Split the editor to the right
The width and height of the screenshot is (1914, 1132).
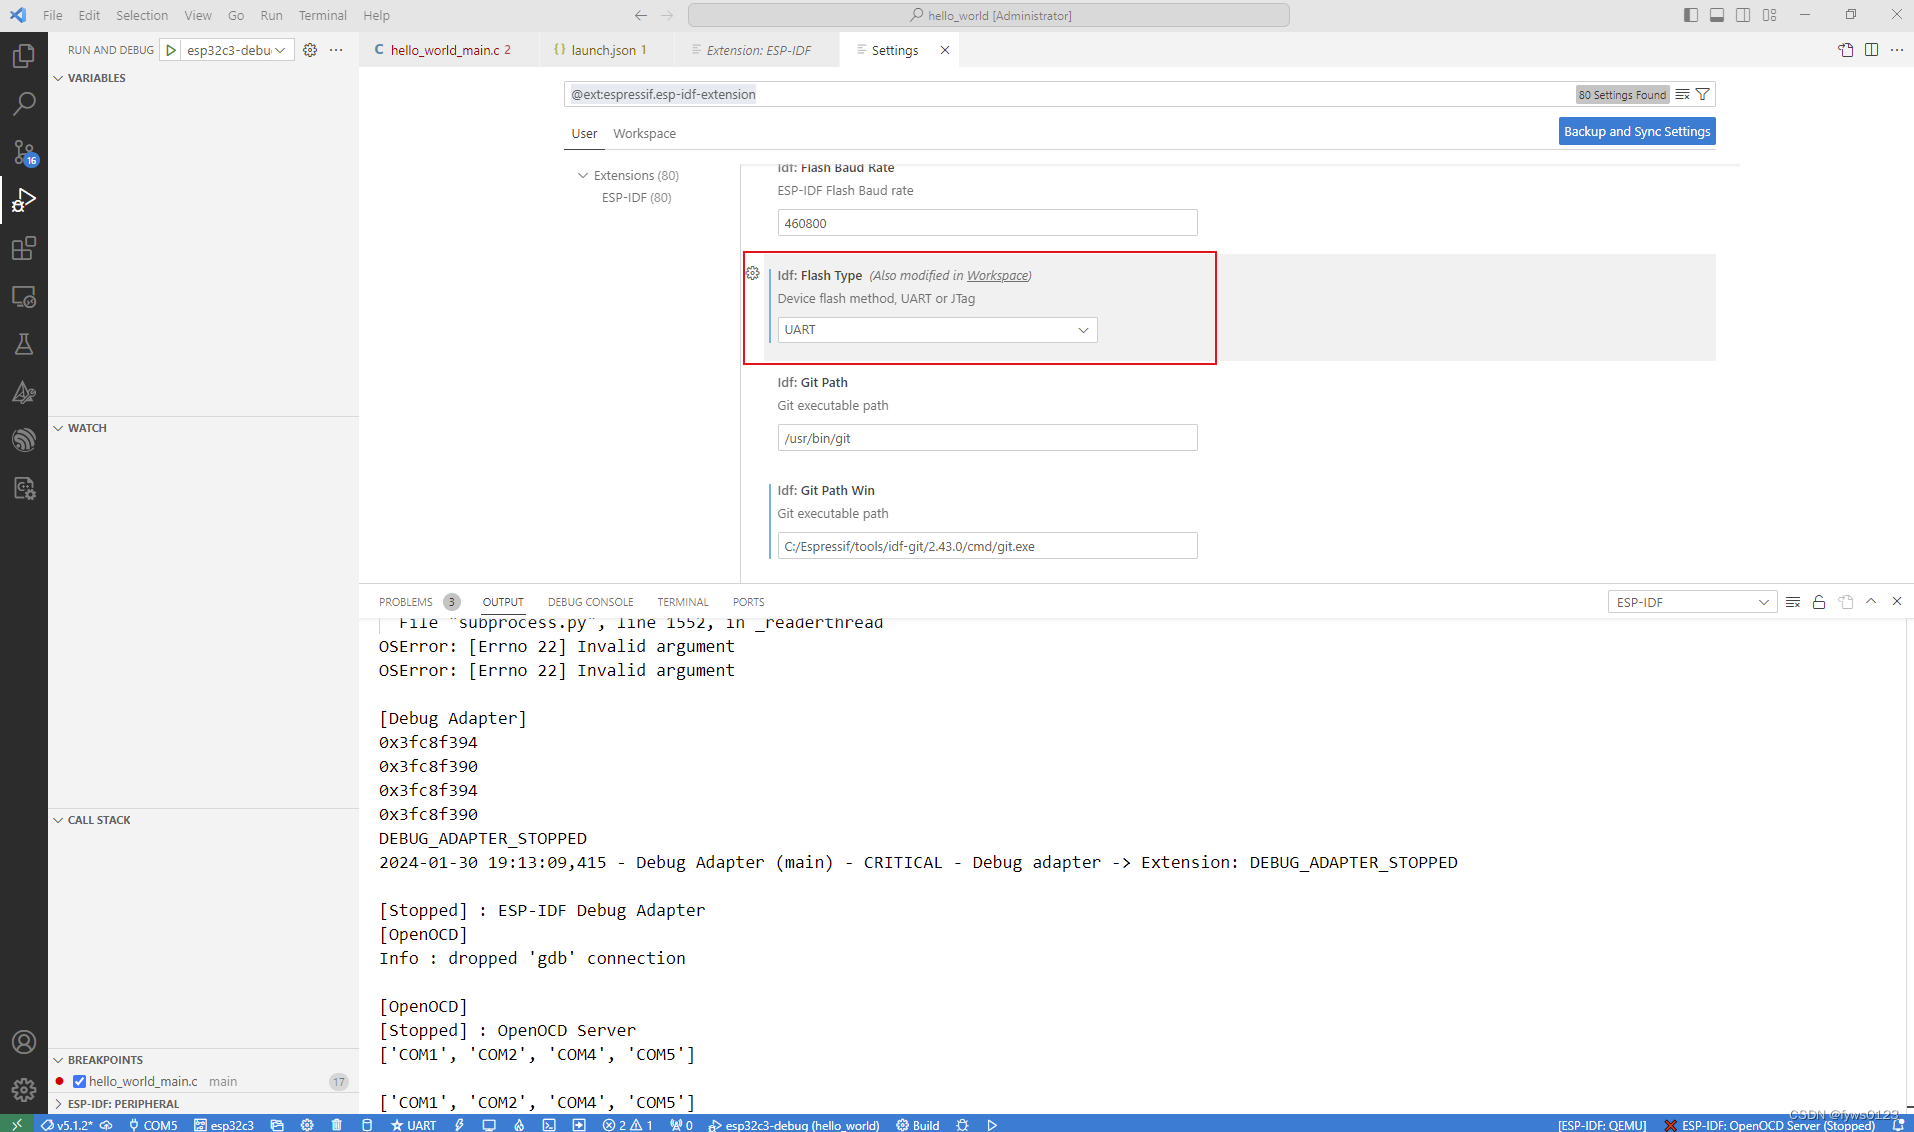(x=1872, y=50)
